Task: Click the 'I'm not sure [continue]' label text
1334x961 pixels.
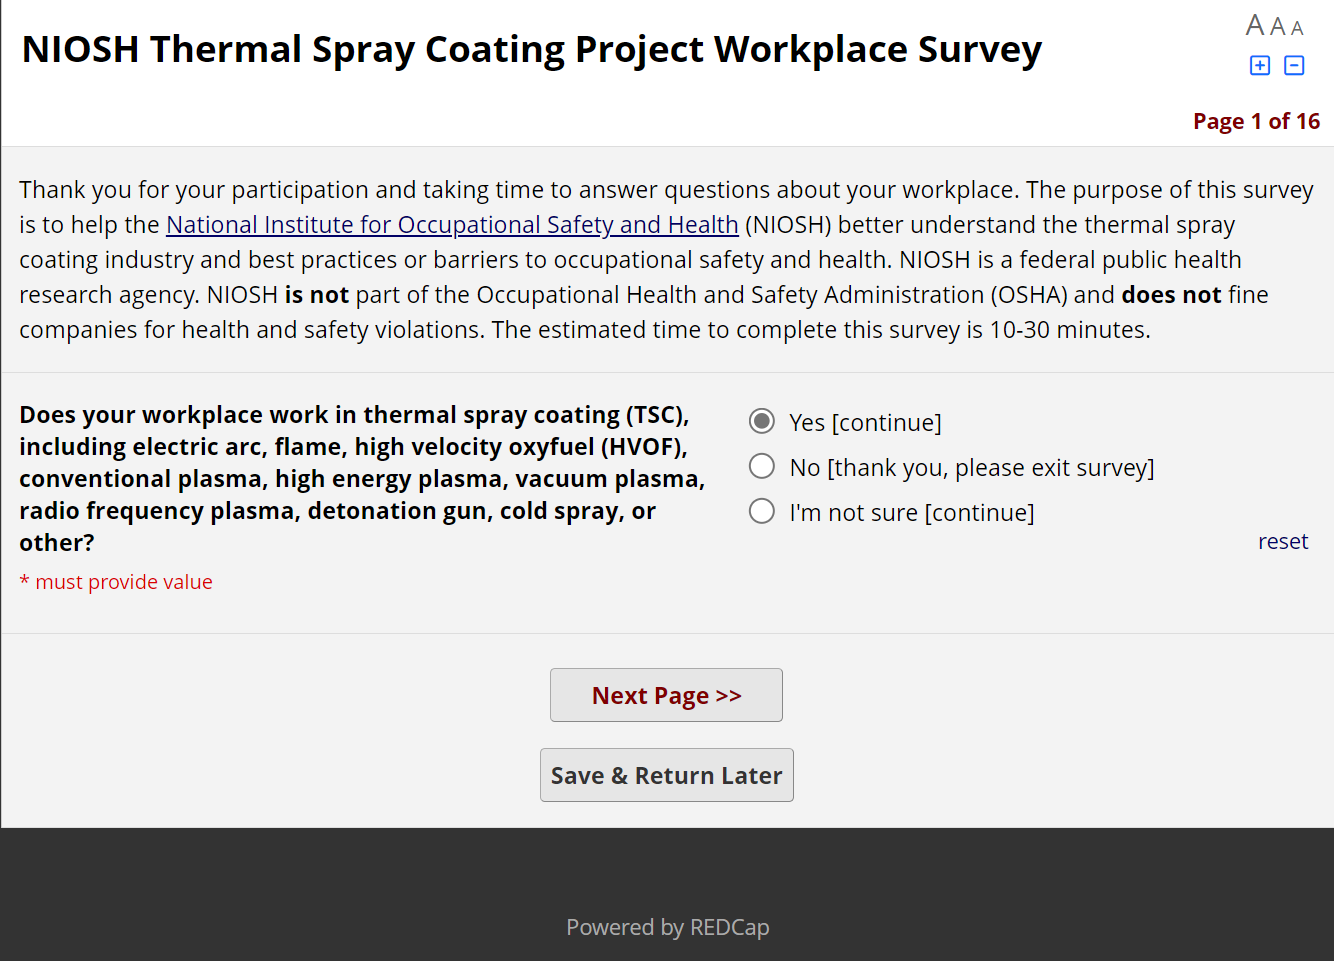Action: point(911,512)
